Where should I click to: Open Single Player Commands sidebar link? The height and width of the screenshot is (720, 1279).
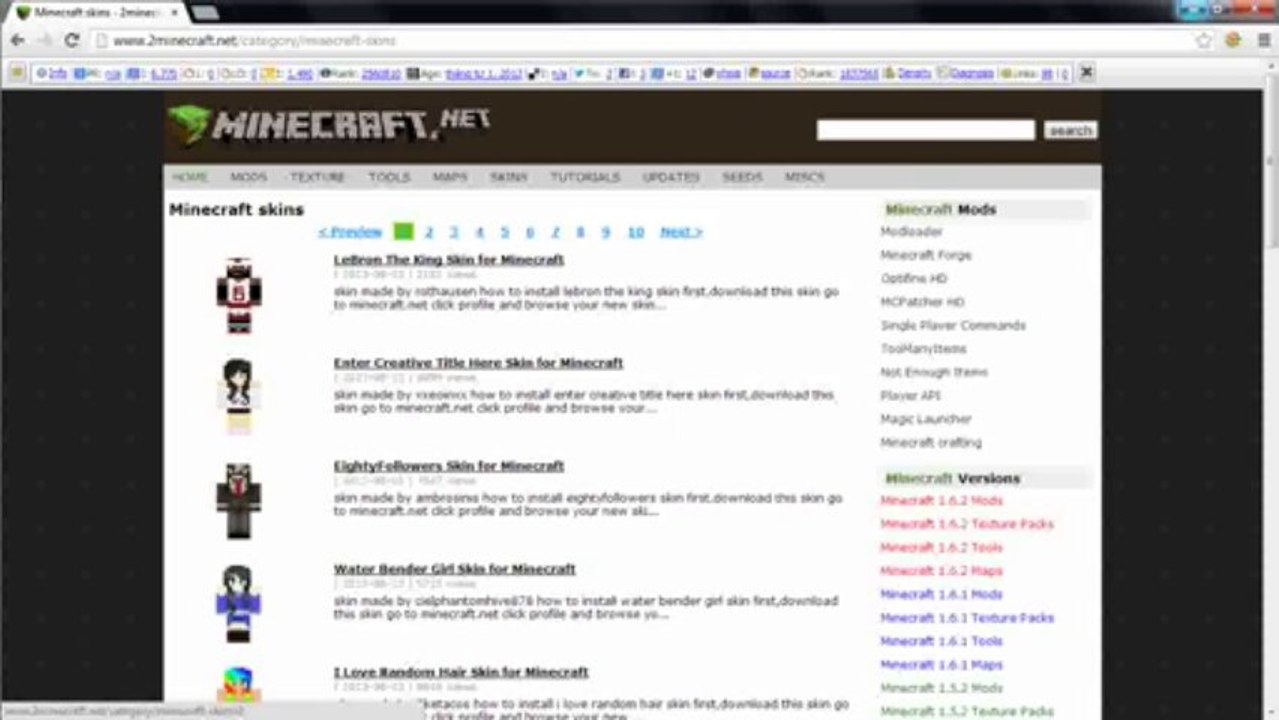click(953, 326)
